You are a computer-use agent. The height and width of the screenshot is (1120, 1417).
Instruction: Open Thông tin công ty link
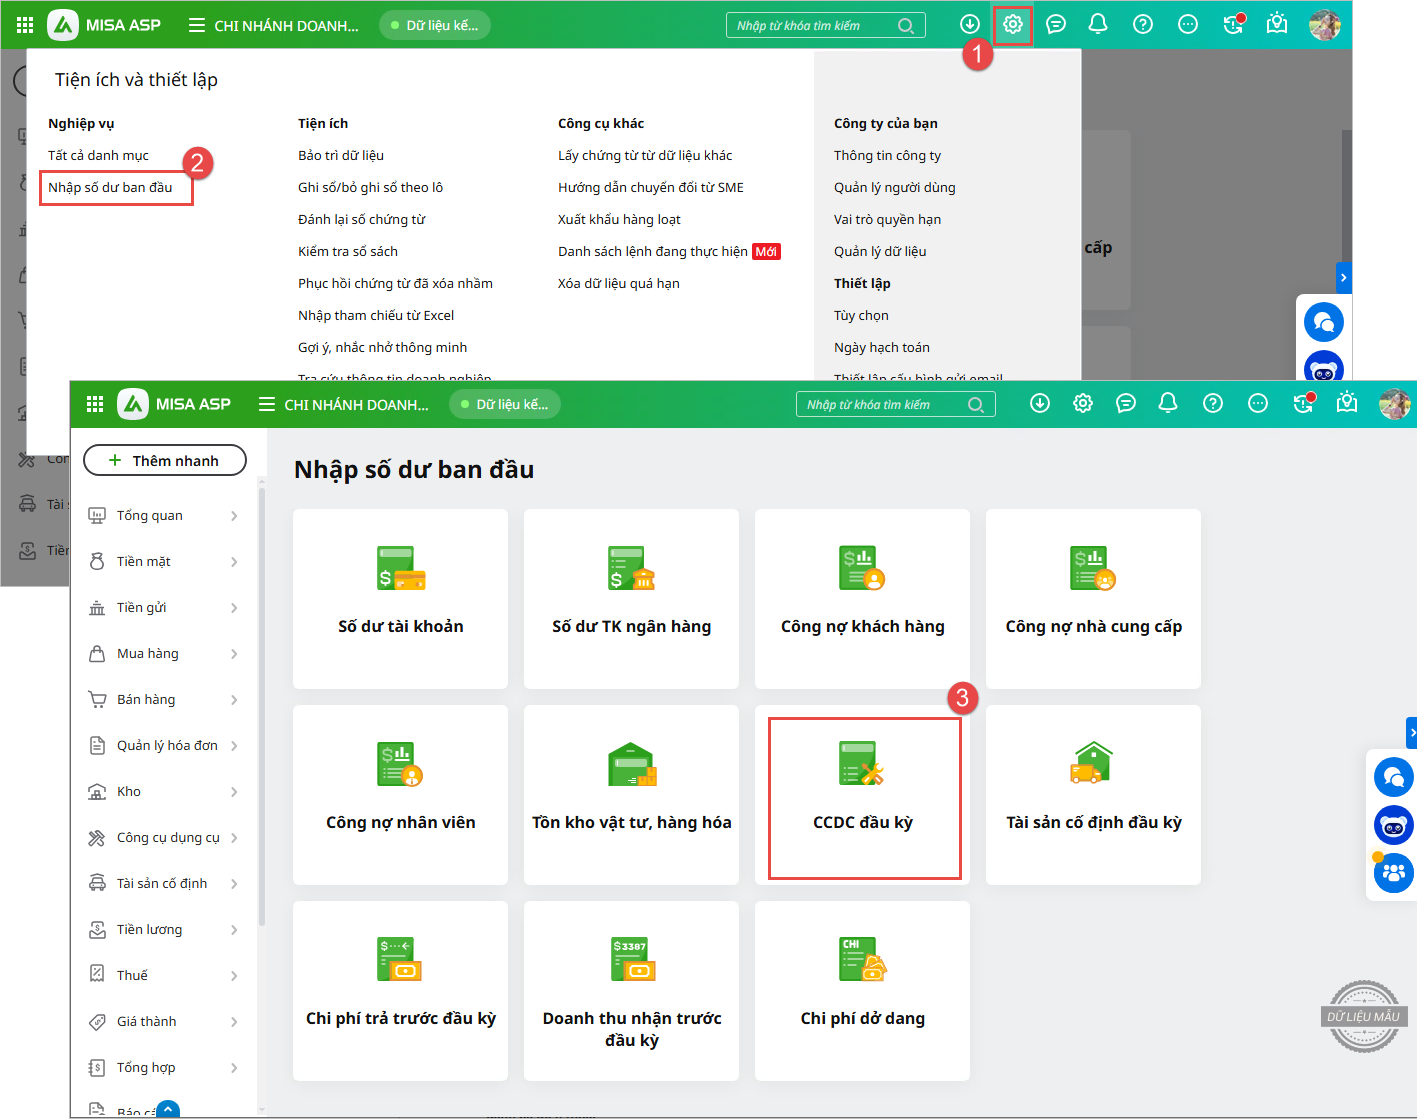click(x=887, y=156)
